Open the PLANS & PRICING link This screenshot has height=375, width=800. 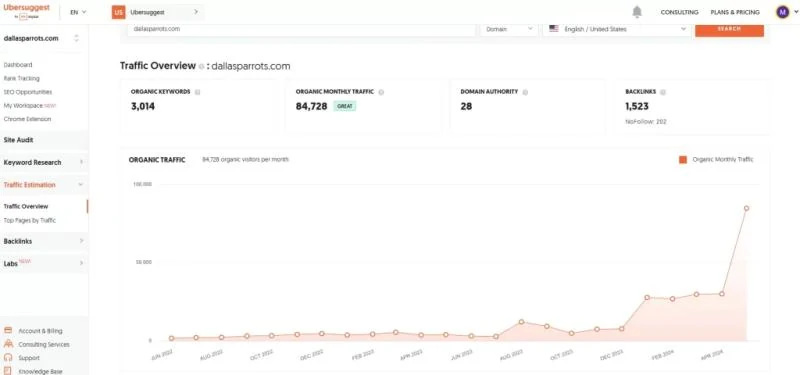click(x=735, y=12)
